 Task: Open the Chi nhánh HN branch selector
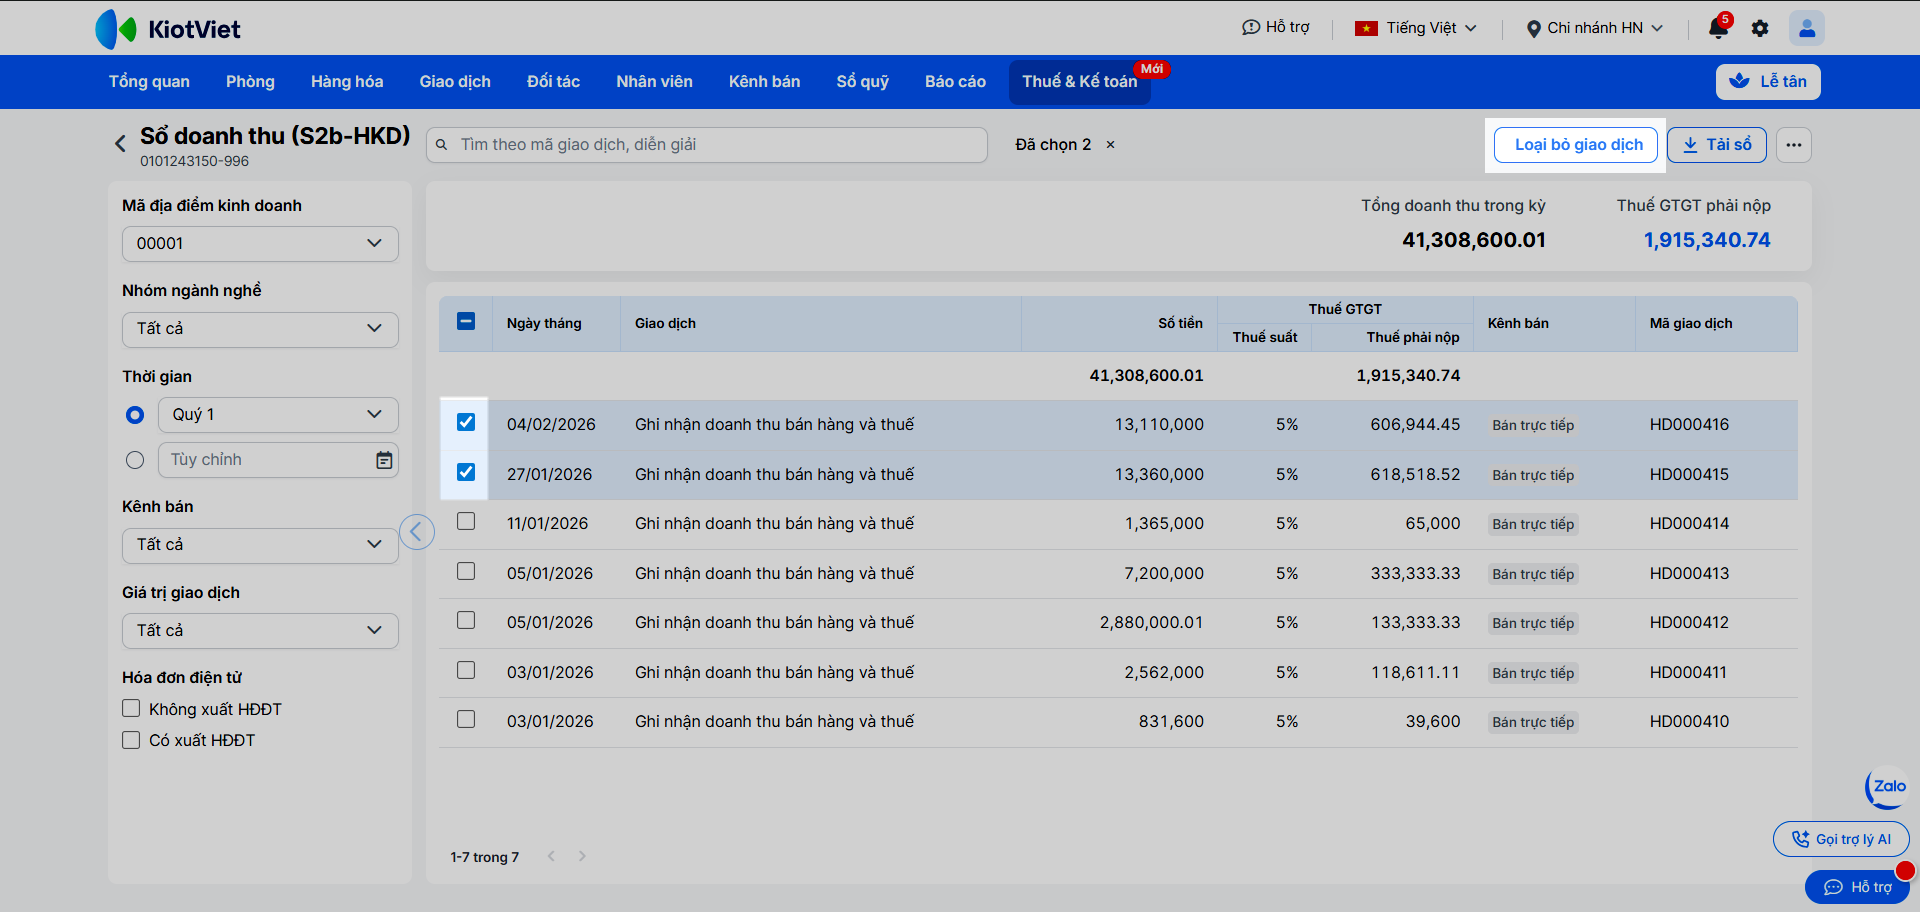[1594, 28]
